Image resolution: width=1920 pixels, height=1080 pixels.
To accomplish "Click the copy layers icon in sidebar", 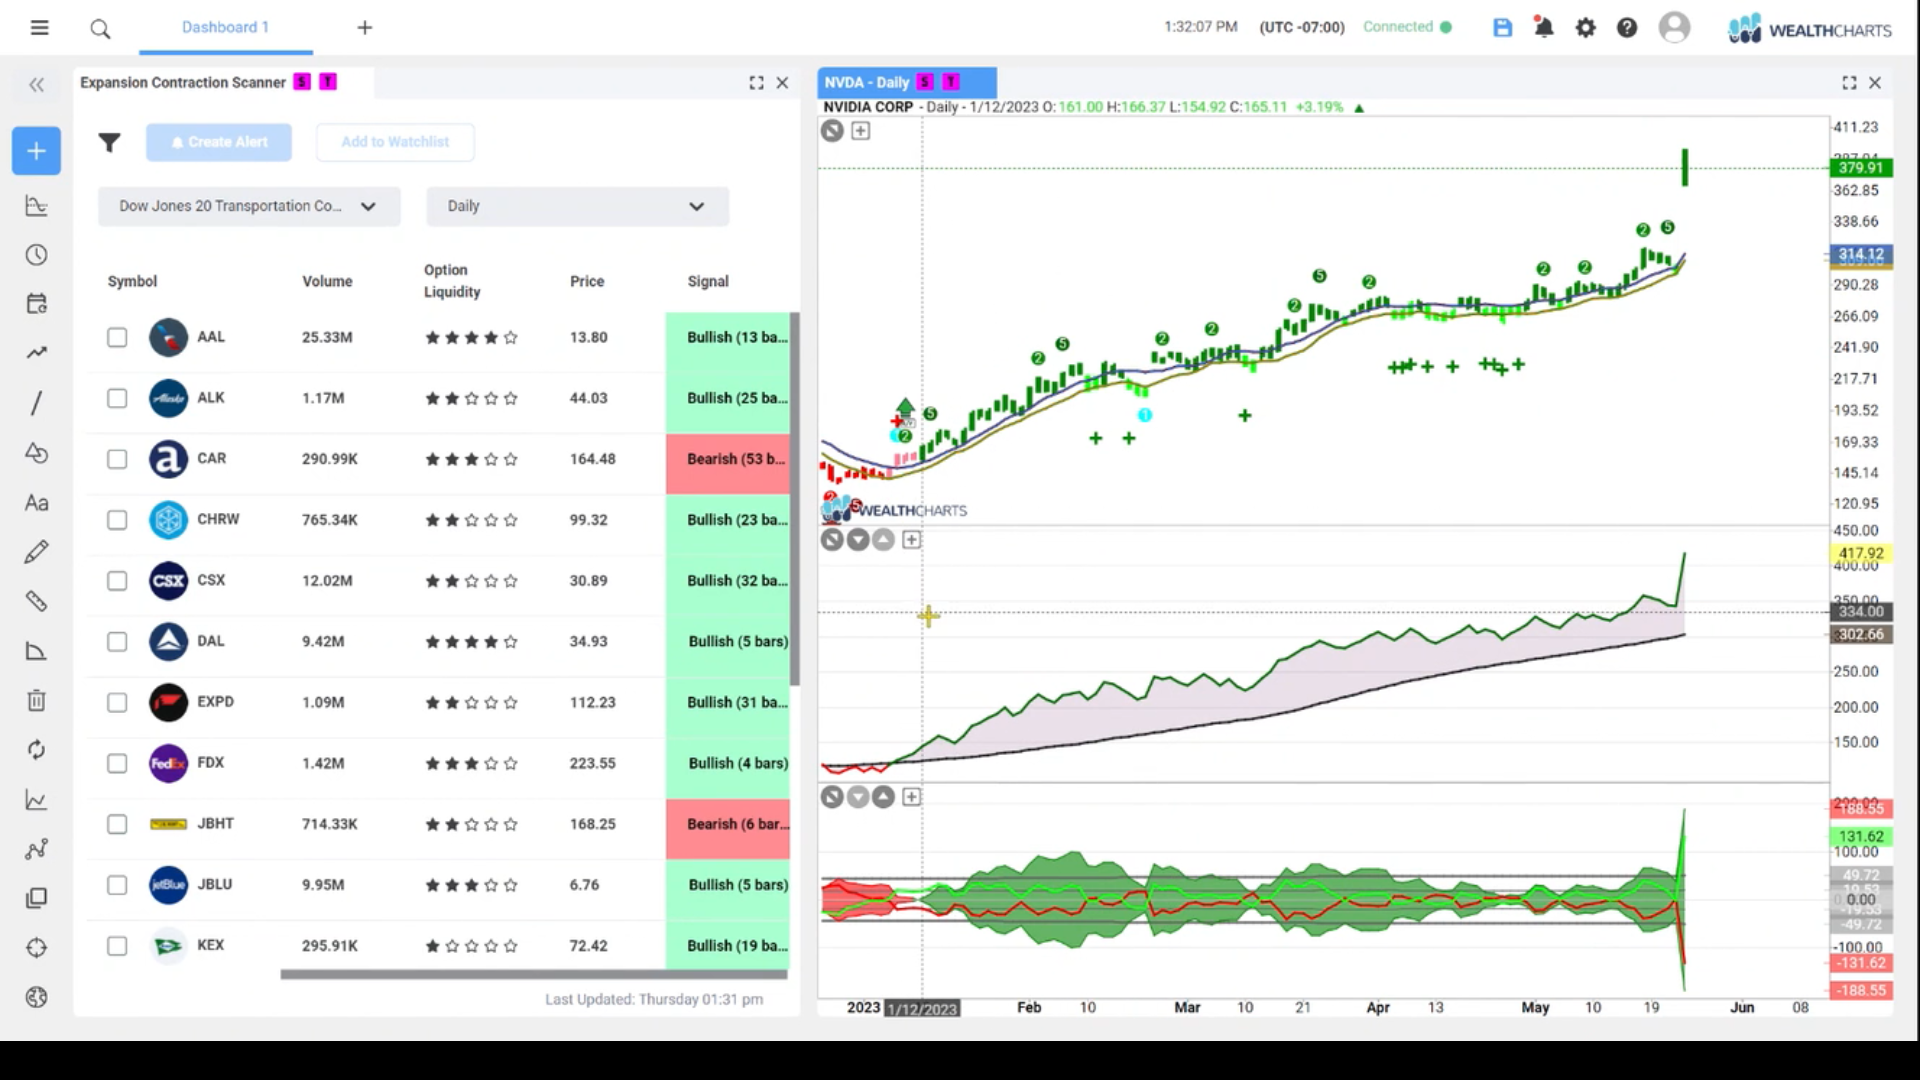I will pos(36,898).
